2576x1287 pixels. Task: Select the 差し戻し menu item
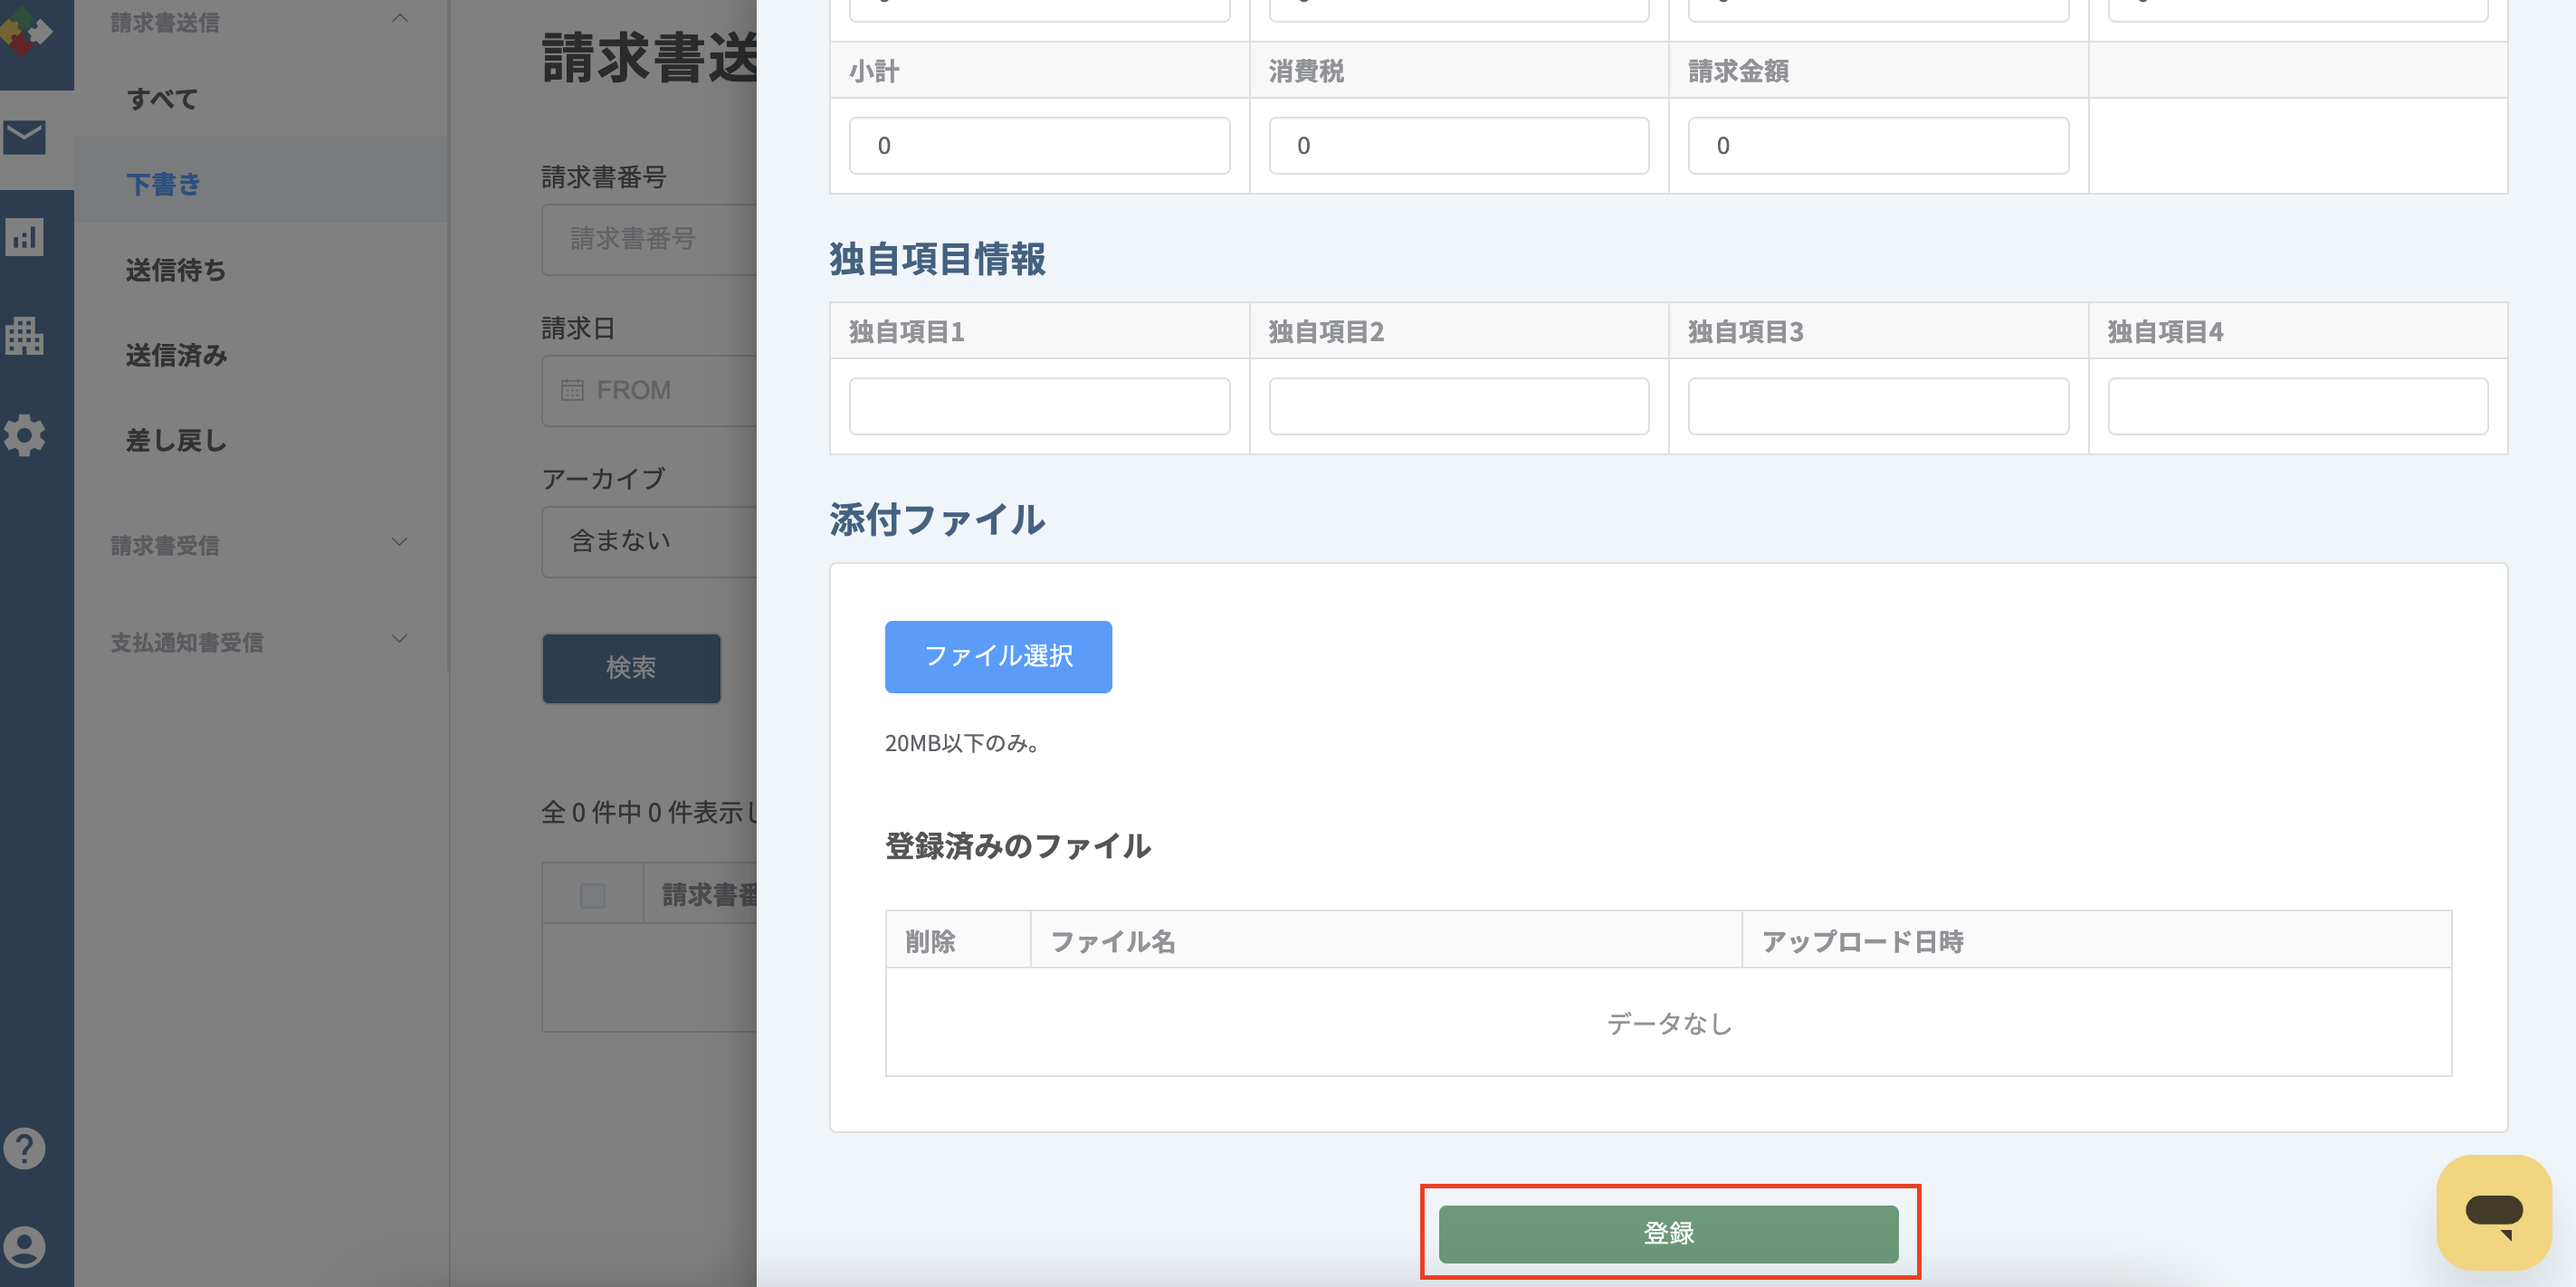pos(176,440)
